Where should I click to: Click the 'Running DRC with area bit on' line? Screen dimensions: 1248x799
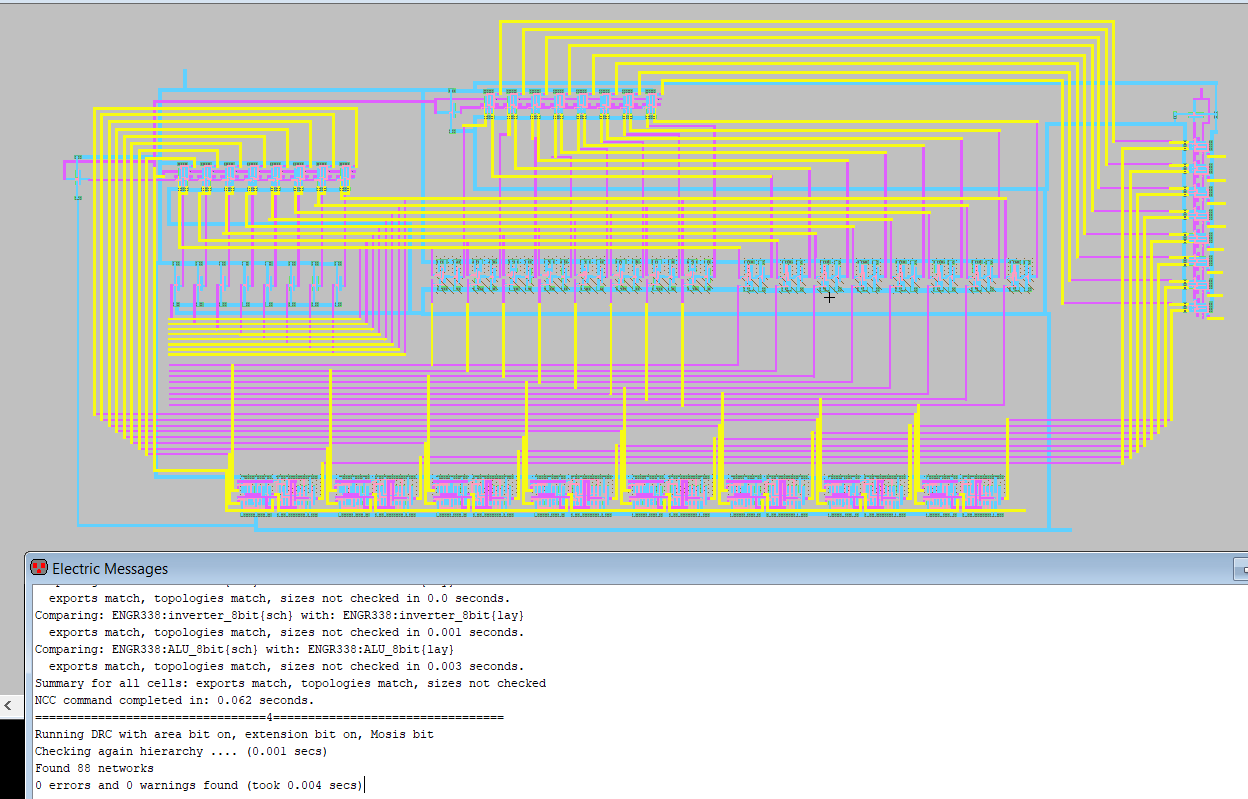(234, 735)
